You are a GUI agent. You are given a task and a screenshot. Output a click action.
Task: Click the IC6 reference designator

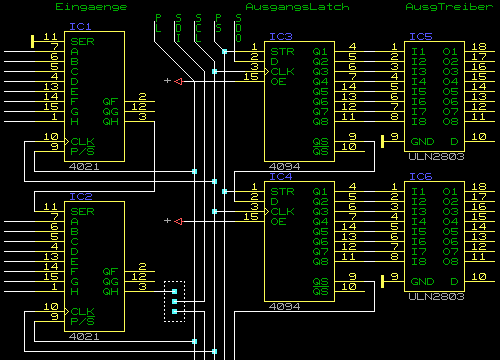(x=421, y=176)
